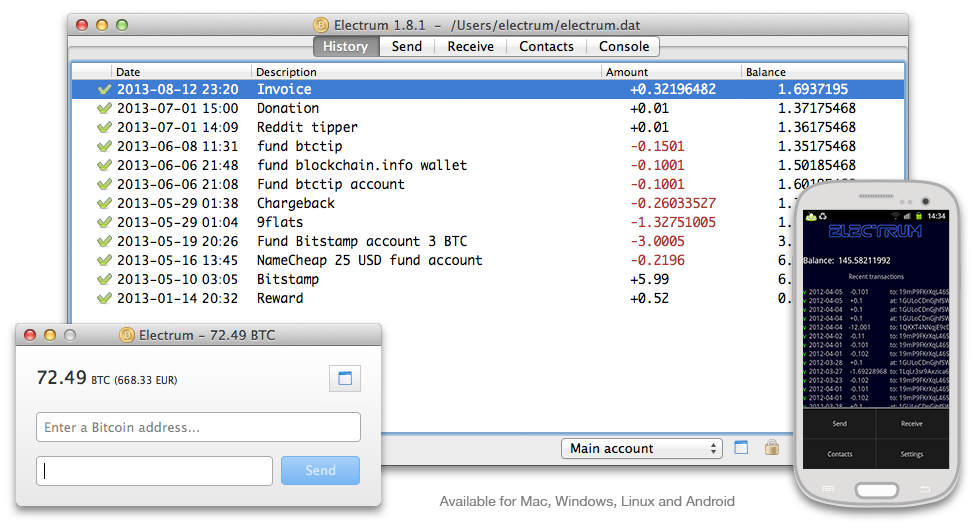
Task: Click the checkmark on Fund Bitstamp account row
Action: tap(104, 241)
